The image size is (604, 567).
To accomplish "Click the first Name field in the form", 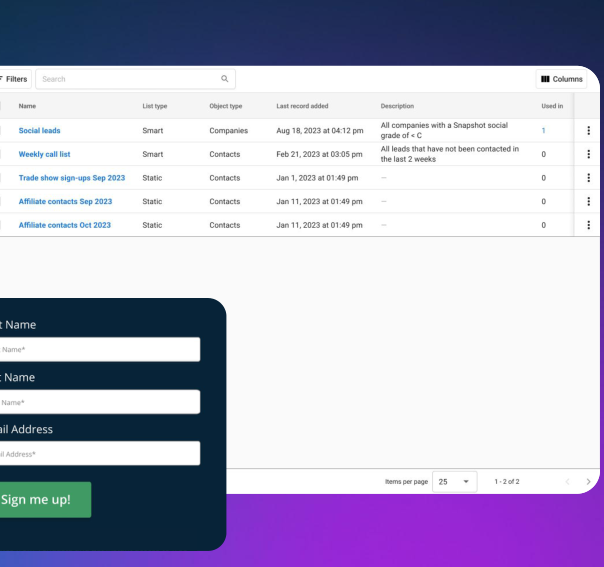I will (98, 349).
